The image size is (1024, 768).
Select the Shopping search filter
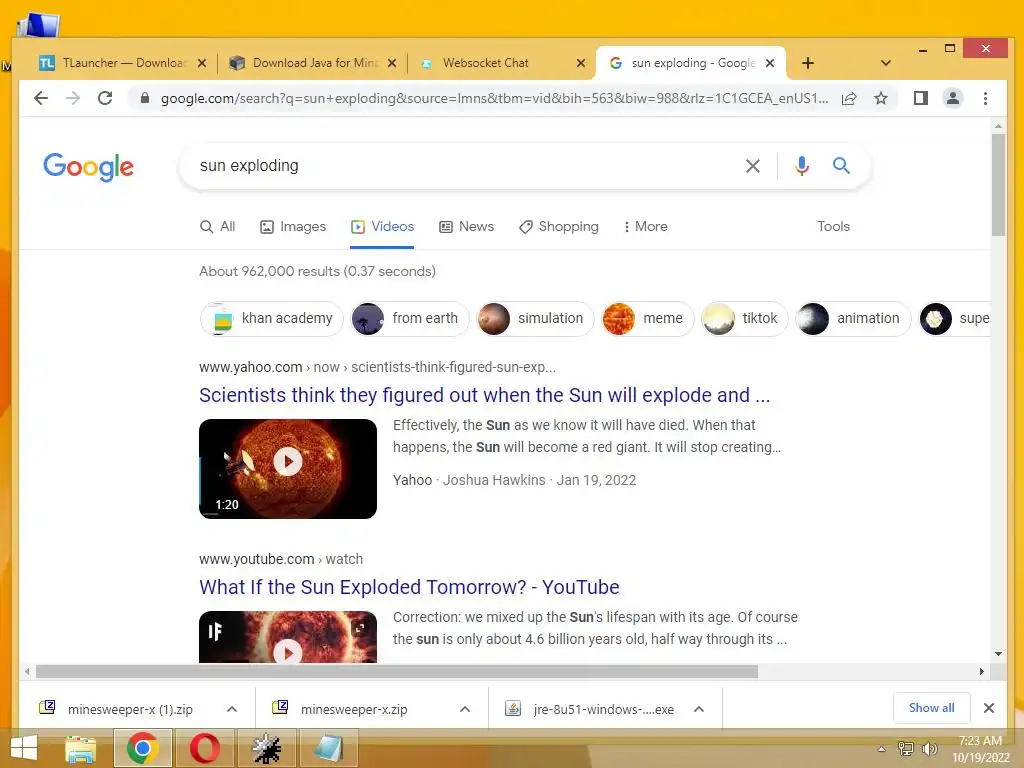(x=558, y=227)
